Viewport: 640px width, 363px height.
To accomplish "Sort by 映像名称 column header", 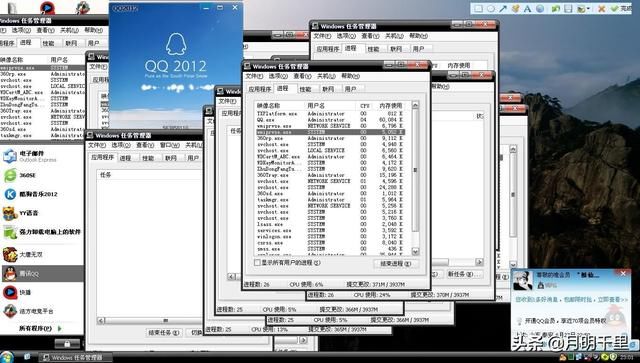I will (280, 106).
